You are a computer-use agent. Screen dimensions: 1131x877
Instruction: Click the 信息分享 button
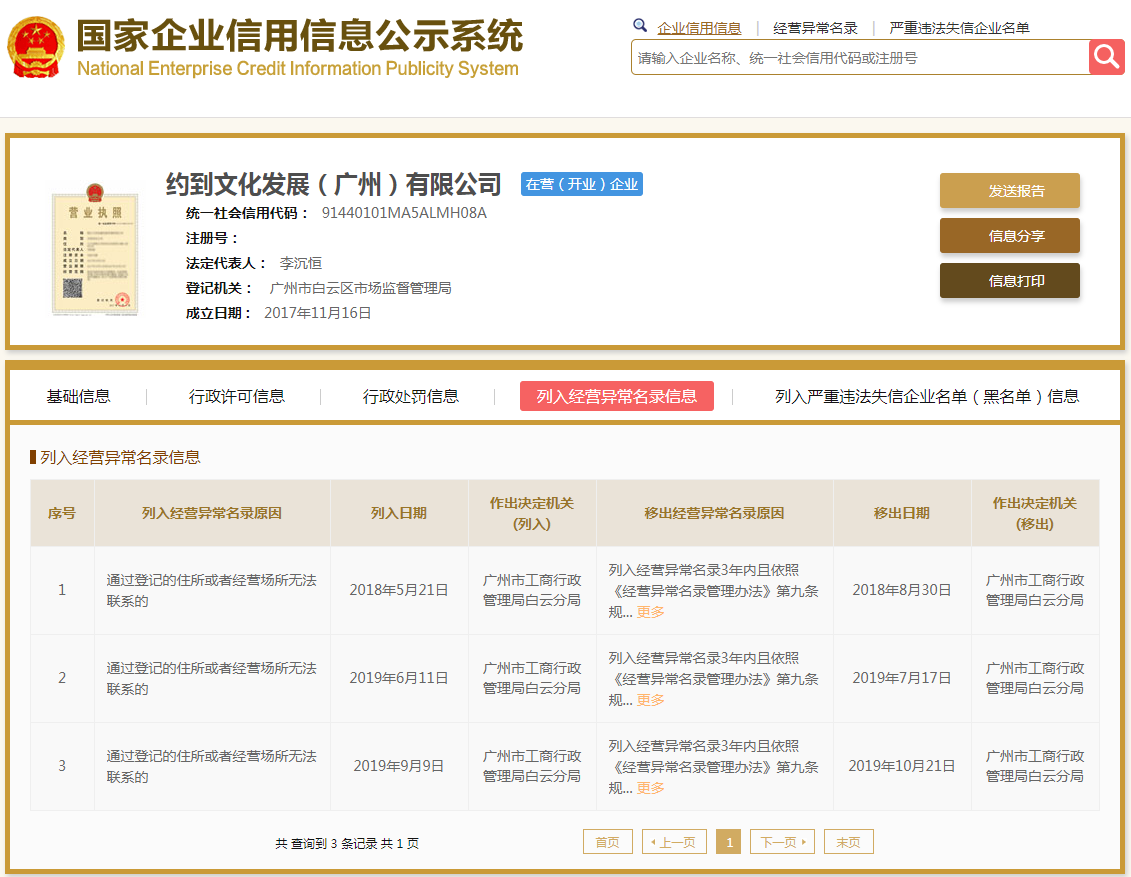pyautogui.click(x=1009, y=236)
